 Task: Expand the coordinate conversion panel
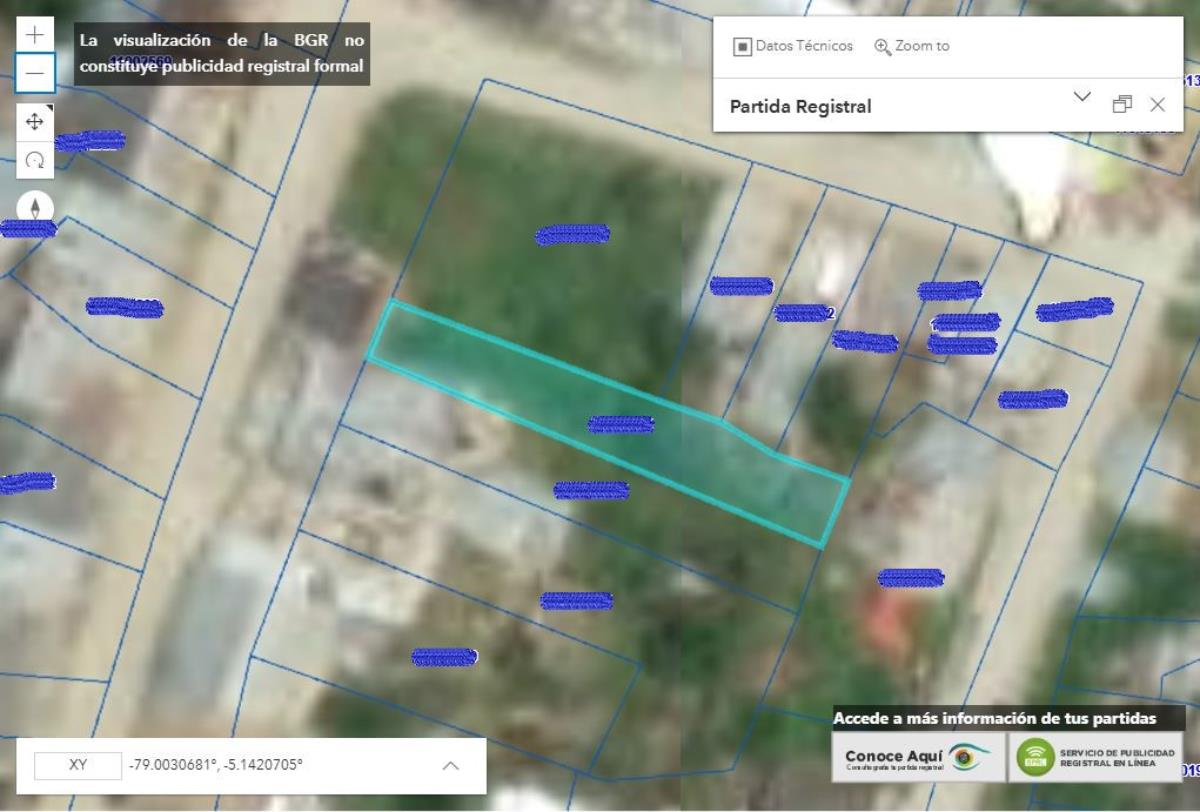(x=451, y=766)
